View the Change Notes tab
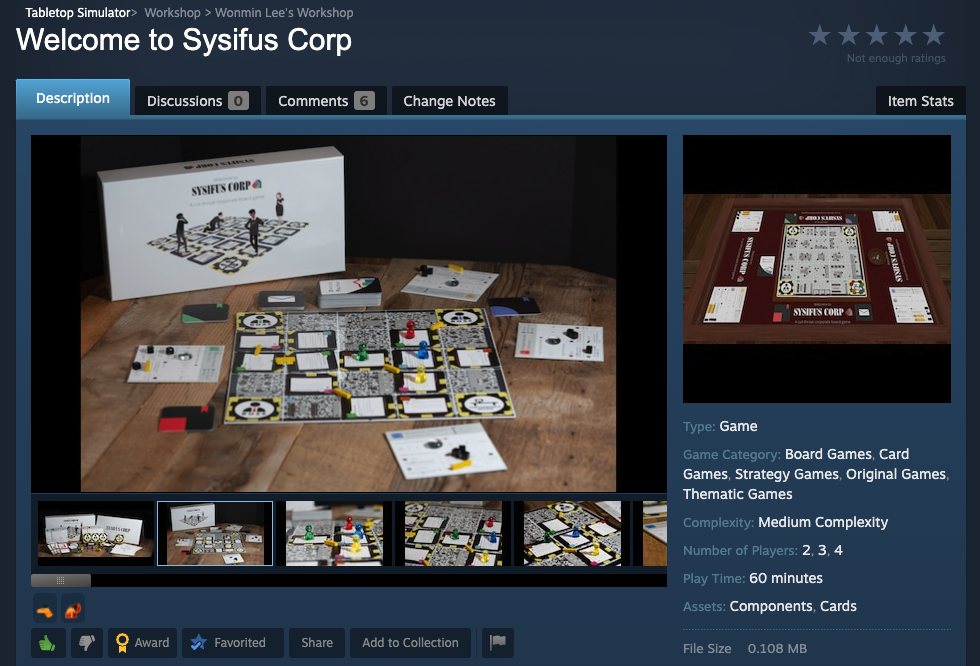Viewport: 980px width, 666px height. click(449, 101)
